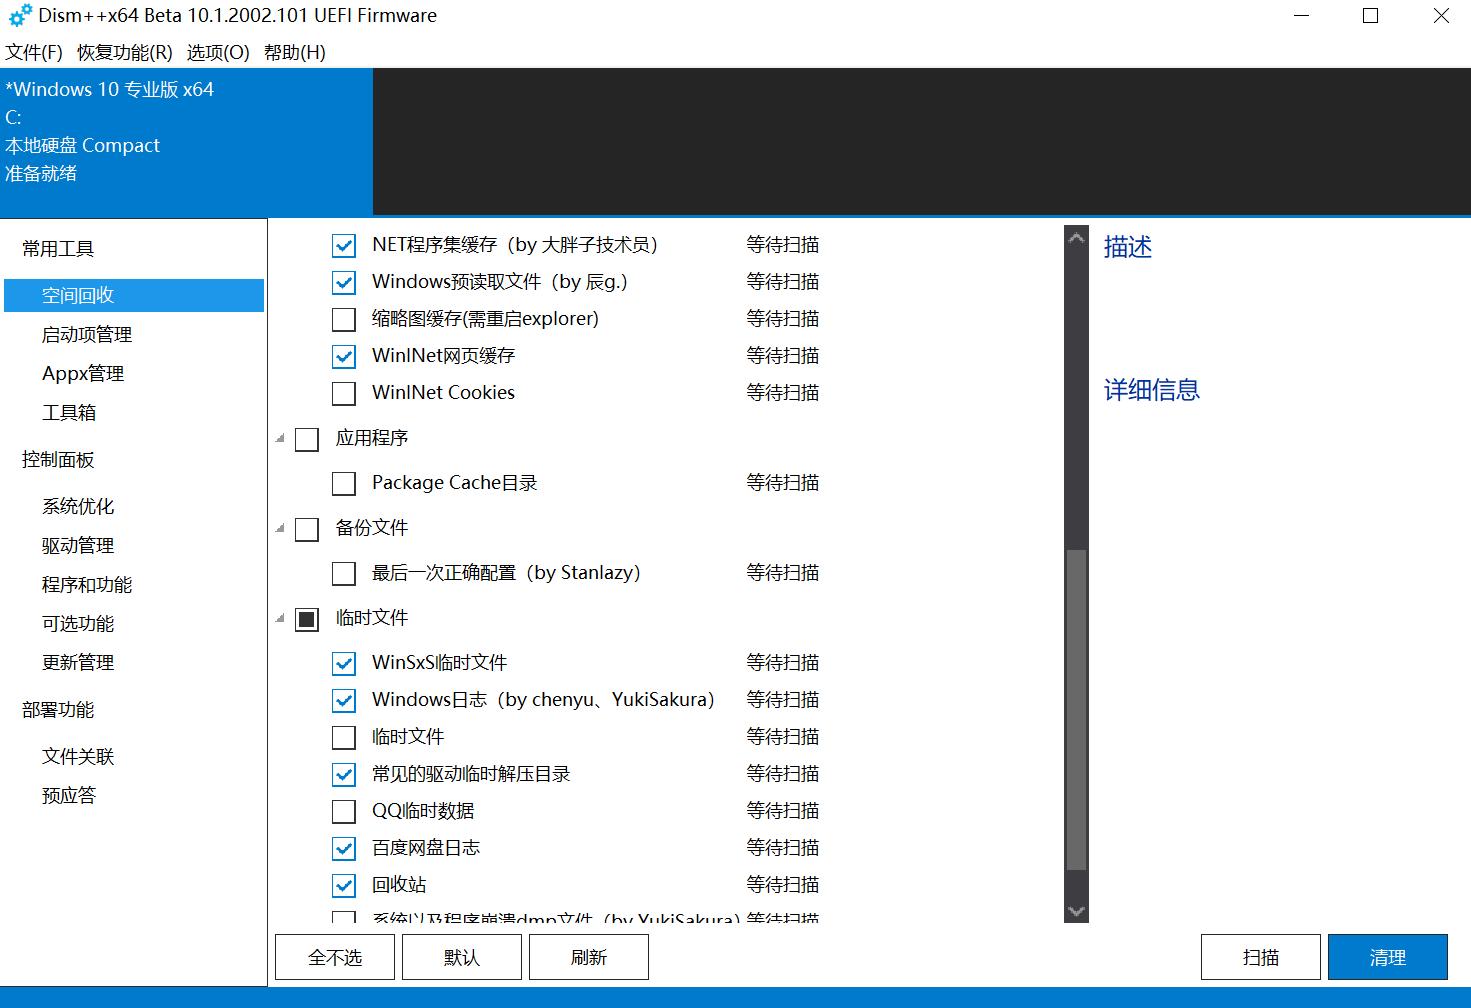
Task: Collapse the 应用程序 section
Action: [280, 437]
